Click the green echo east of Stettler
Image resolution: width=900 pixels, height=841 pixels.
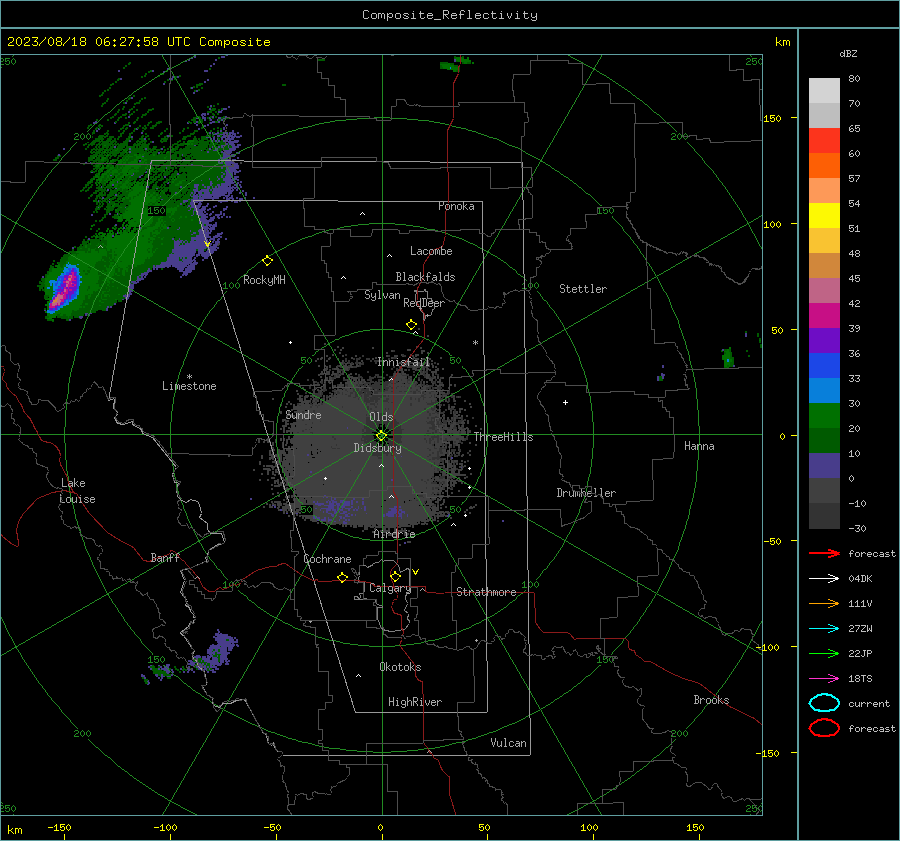coord(728,357)
